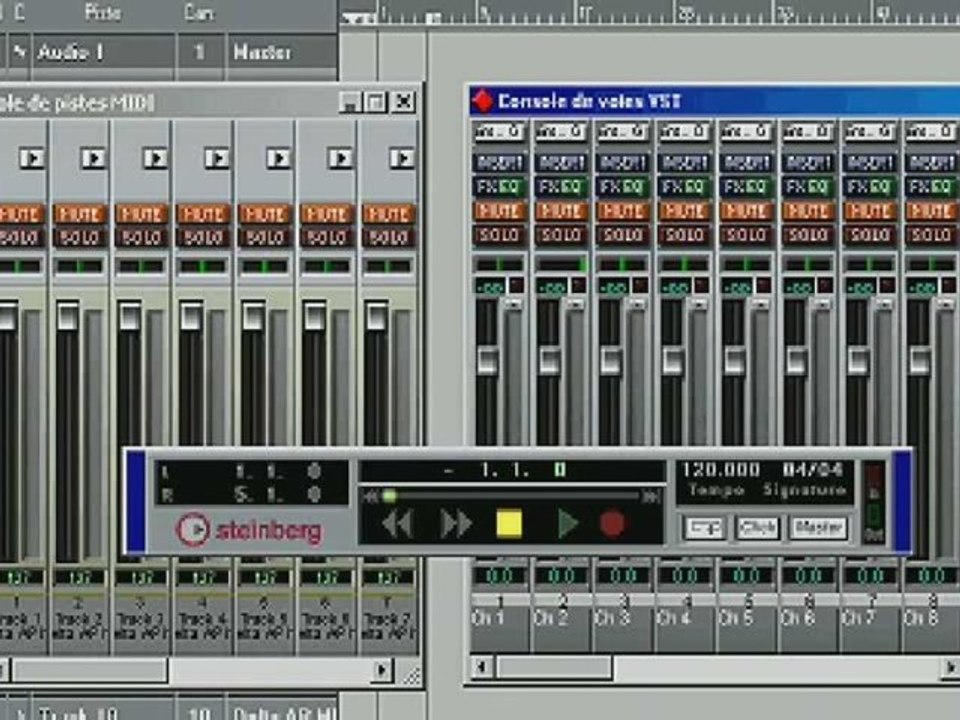Open FX EQ panel for Ch 8
The height and width of the screenshot is (720, 960).
(x=931, y=187)
